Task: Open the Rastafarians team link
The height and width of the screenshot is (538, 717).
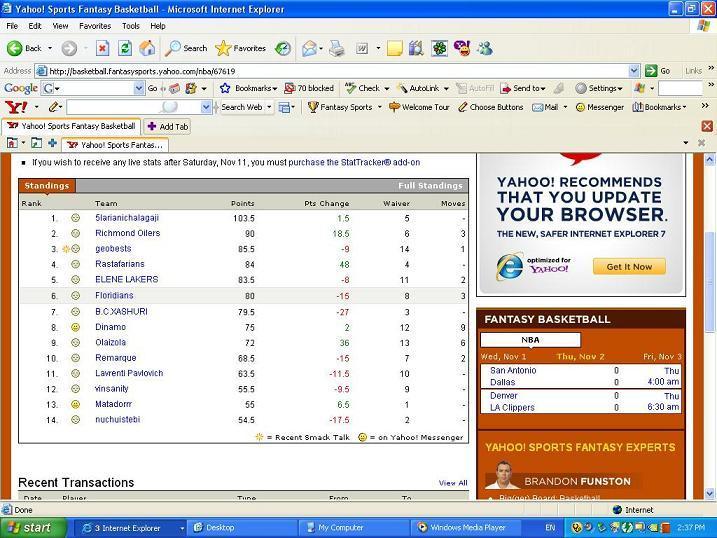Action: (x=120, y=264)
